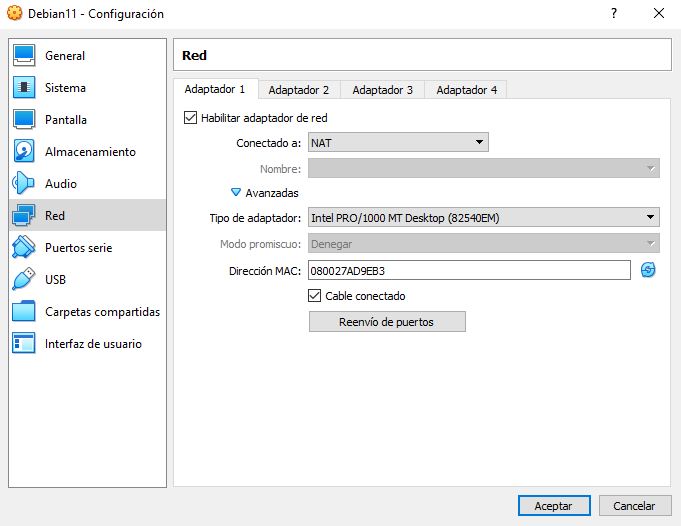The height and width of the screenshot is (526, 681).
Task: Open the Conectado a NAT dropdown
Action: [x=398, y=142]
